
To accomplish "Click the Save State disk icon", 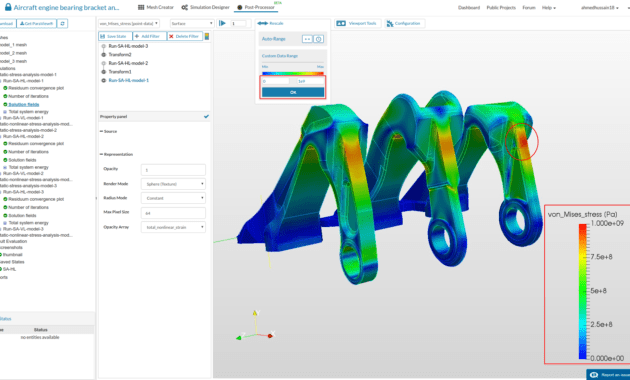I will pyautogui.click(x=103, y=36).
